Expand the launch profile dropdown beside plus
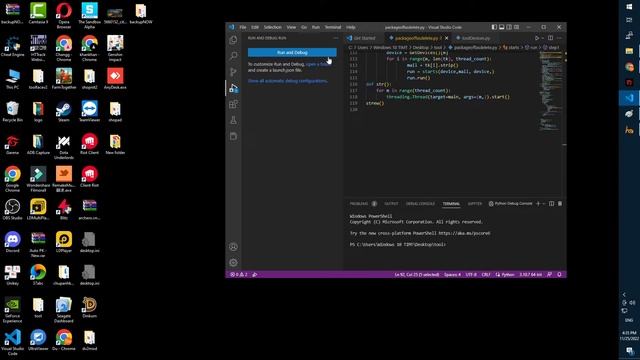This screenshot has height=360, width=640. tap(544, 204)
